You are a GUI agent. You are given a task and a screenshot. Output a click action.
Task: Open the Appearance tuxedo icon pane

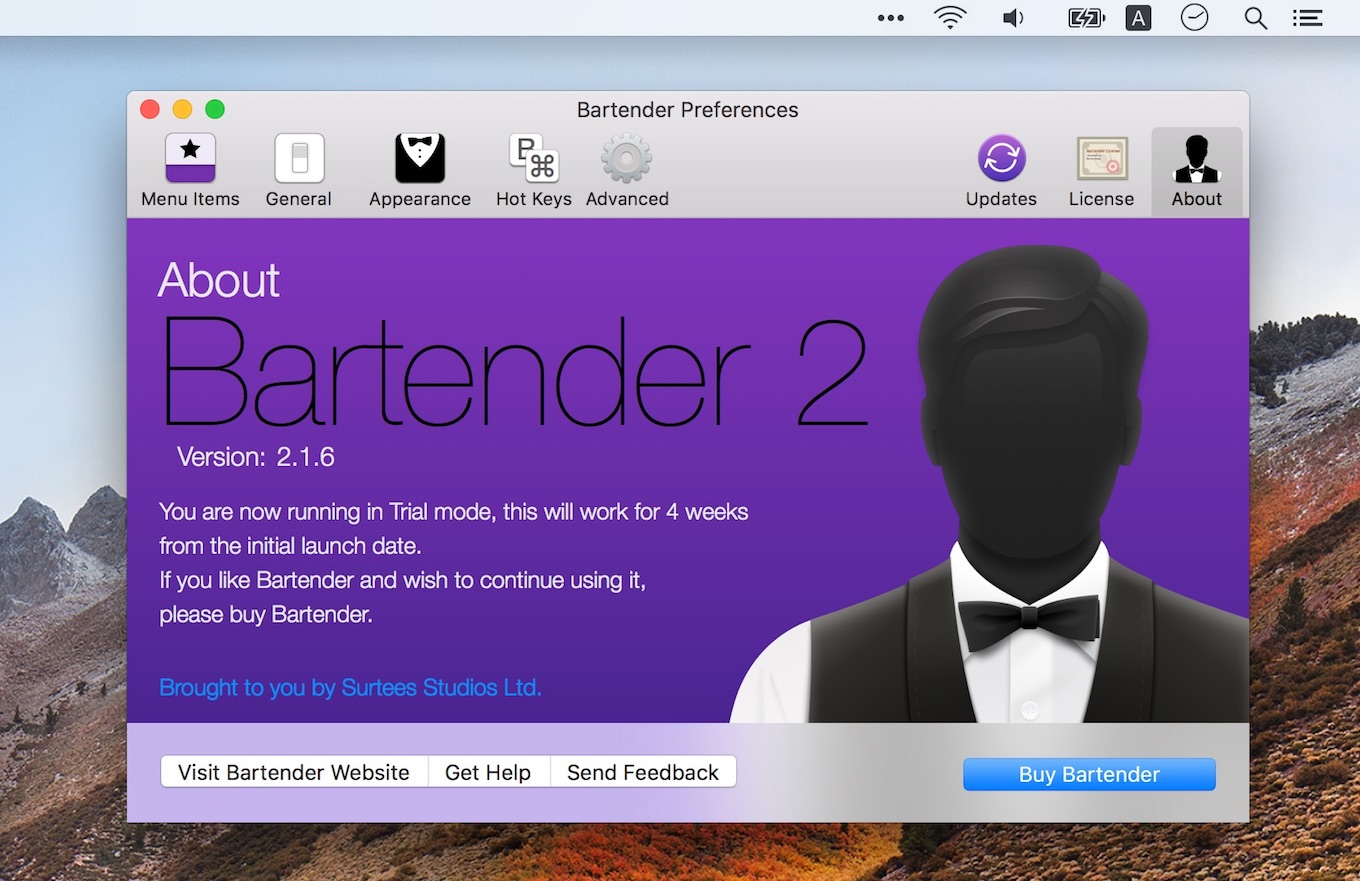(x=419, y=170)
